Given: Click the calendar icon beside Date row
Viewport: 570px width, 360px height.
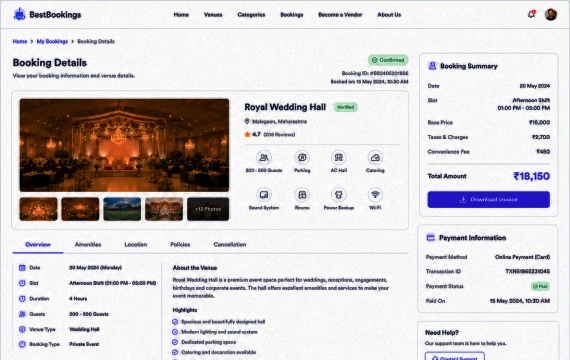Looking at the screenshot, I should (x=22, y=268).
